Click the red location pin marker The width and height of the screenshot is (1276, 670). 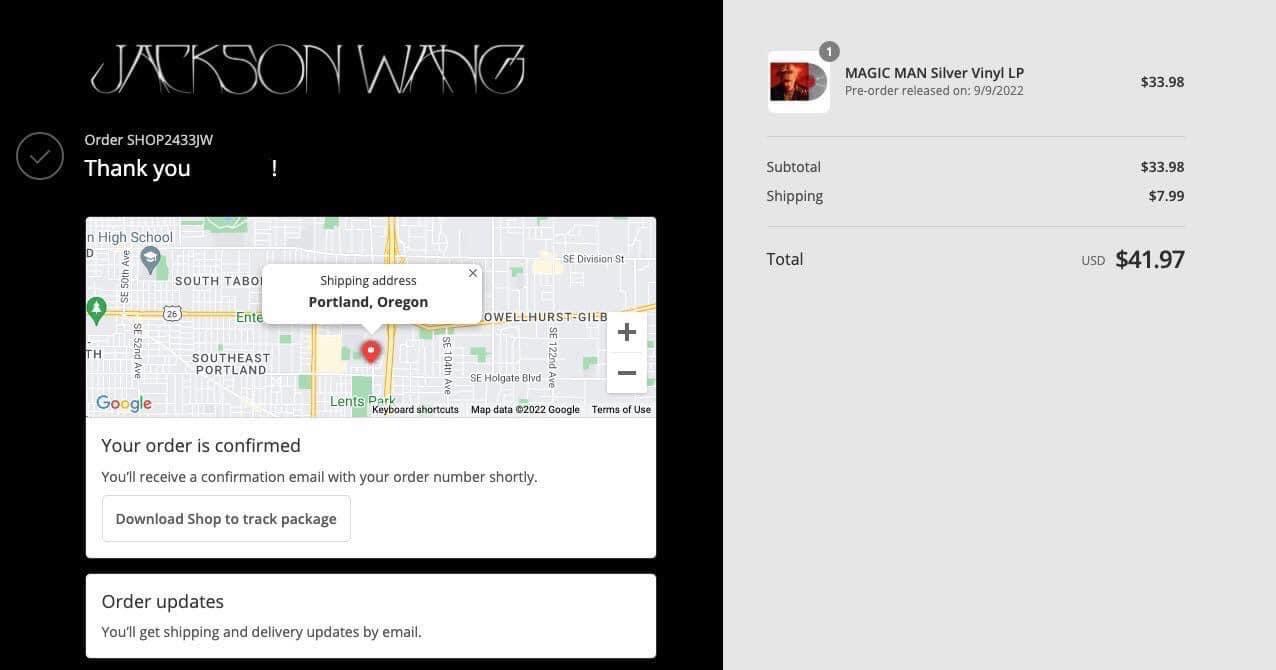(x=371, y=352)
